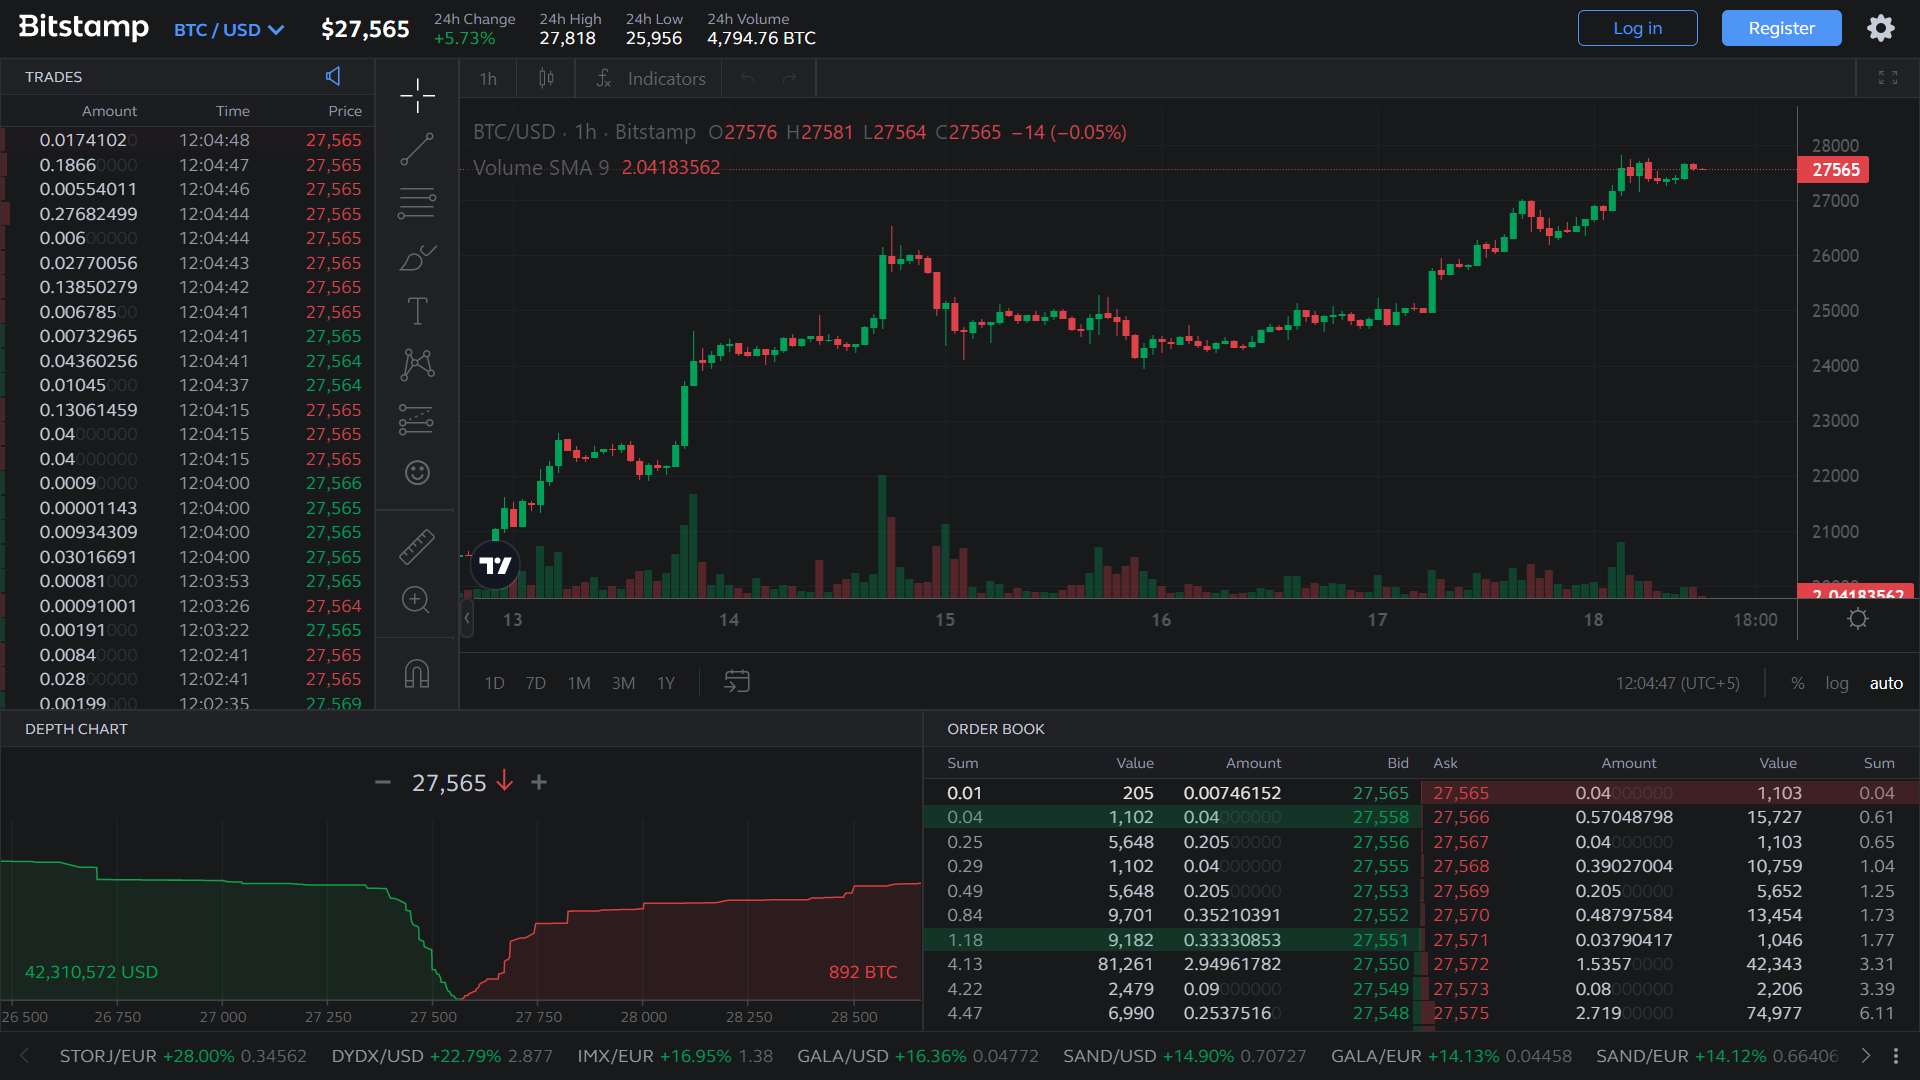Open ticker options three-dot menu
This screenshot has width=1920, height=1080.
coord(1896,1056)
